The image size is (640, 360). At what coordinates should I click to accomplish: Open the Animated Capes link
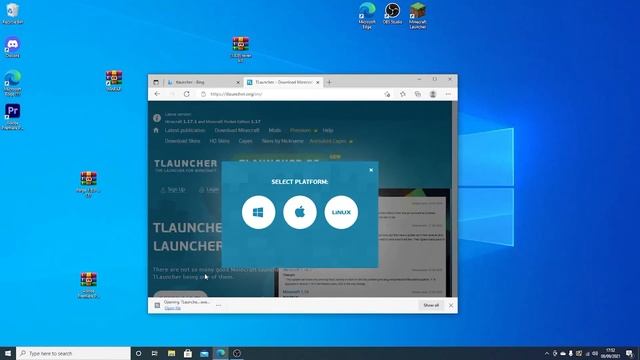click(x=331, y=141)
